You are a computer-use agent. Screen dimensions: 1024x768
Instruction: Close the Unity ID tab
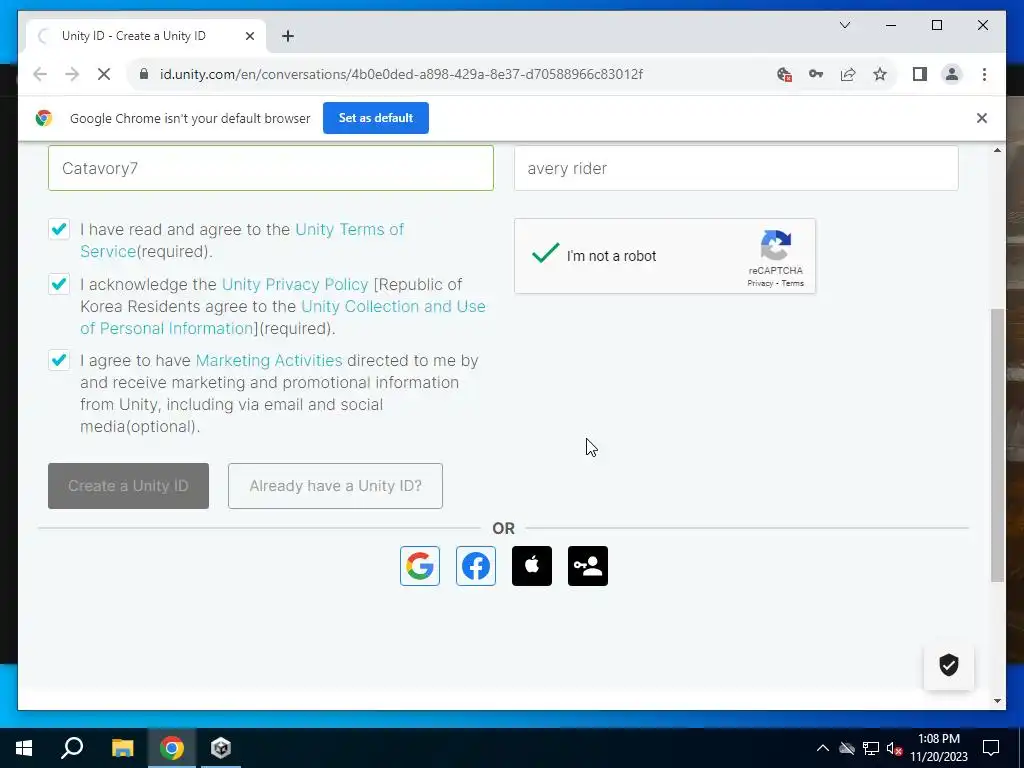click(x=249, y=36)
